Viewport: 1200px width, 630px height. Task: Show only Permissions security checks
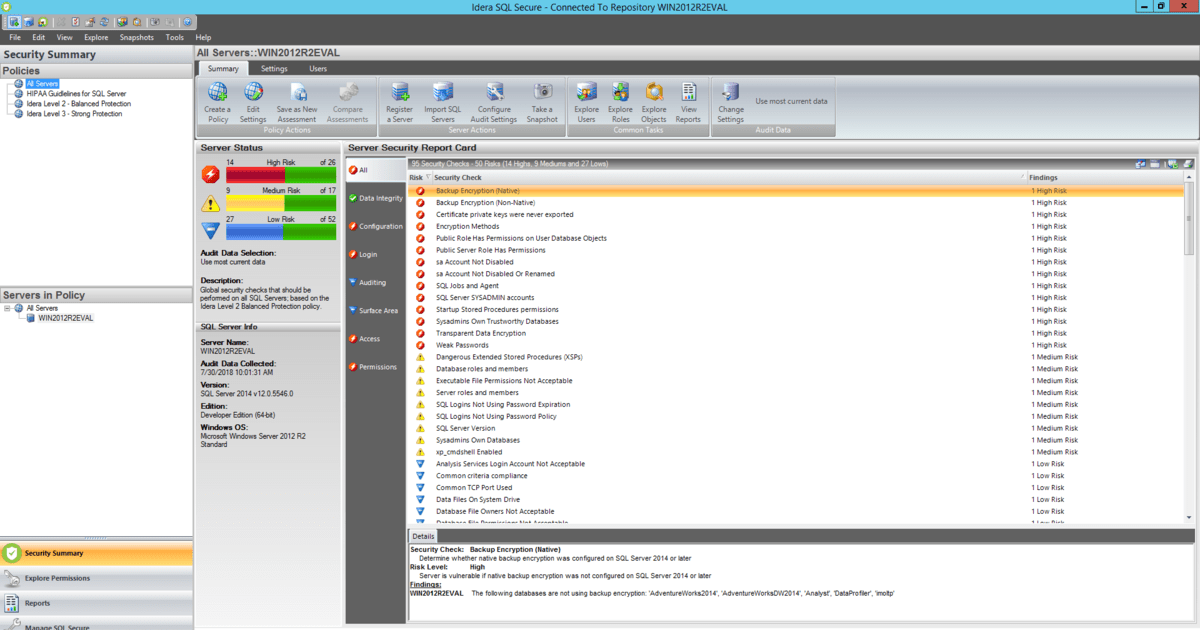[373, 367]
